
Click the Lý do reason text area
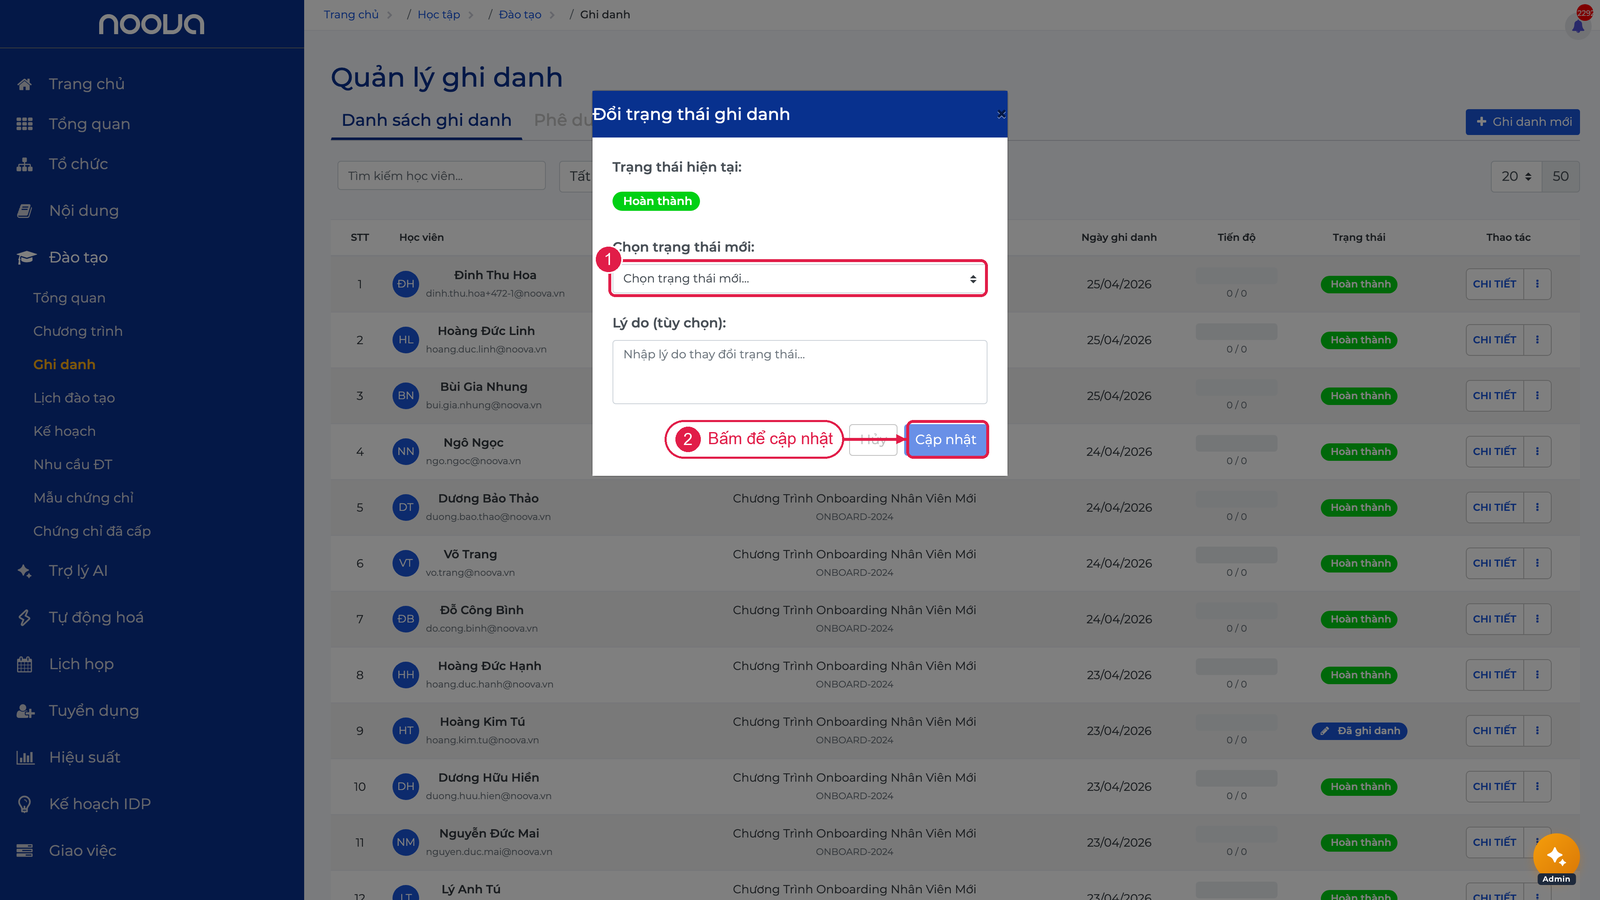click(800, 372)
